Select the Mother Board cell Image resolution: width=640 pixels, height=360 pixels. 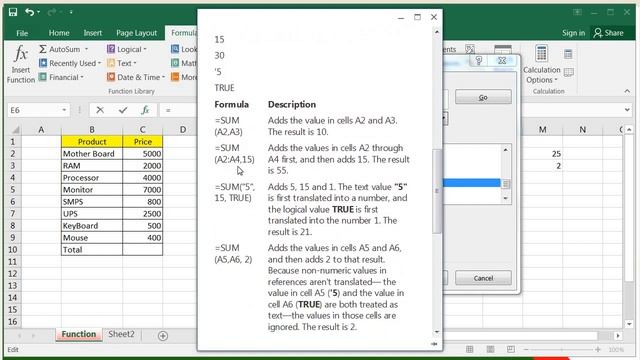coord(92,153)
